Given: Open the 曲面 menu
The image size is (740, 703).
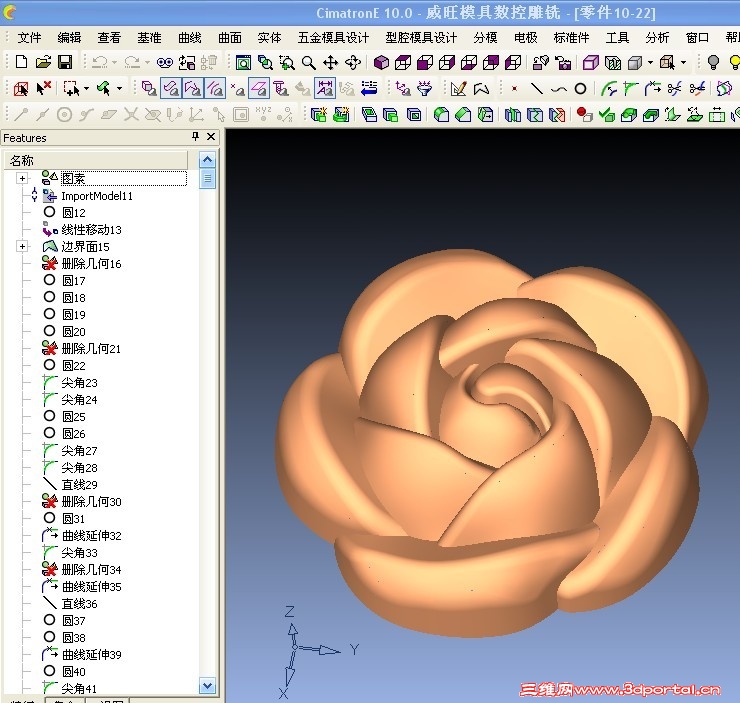Looking at the screenshot, I should pyautogui.click(x=230, y=38).
